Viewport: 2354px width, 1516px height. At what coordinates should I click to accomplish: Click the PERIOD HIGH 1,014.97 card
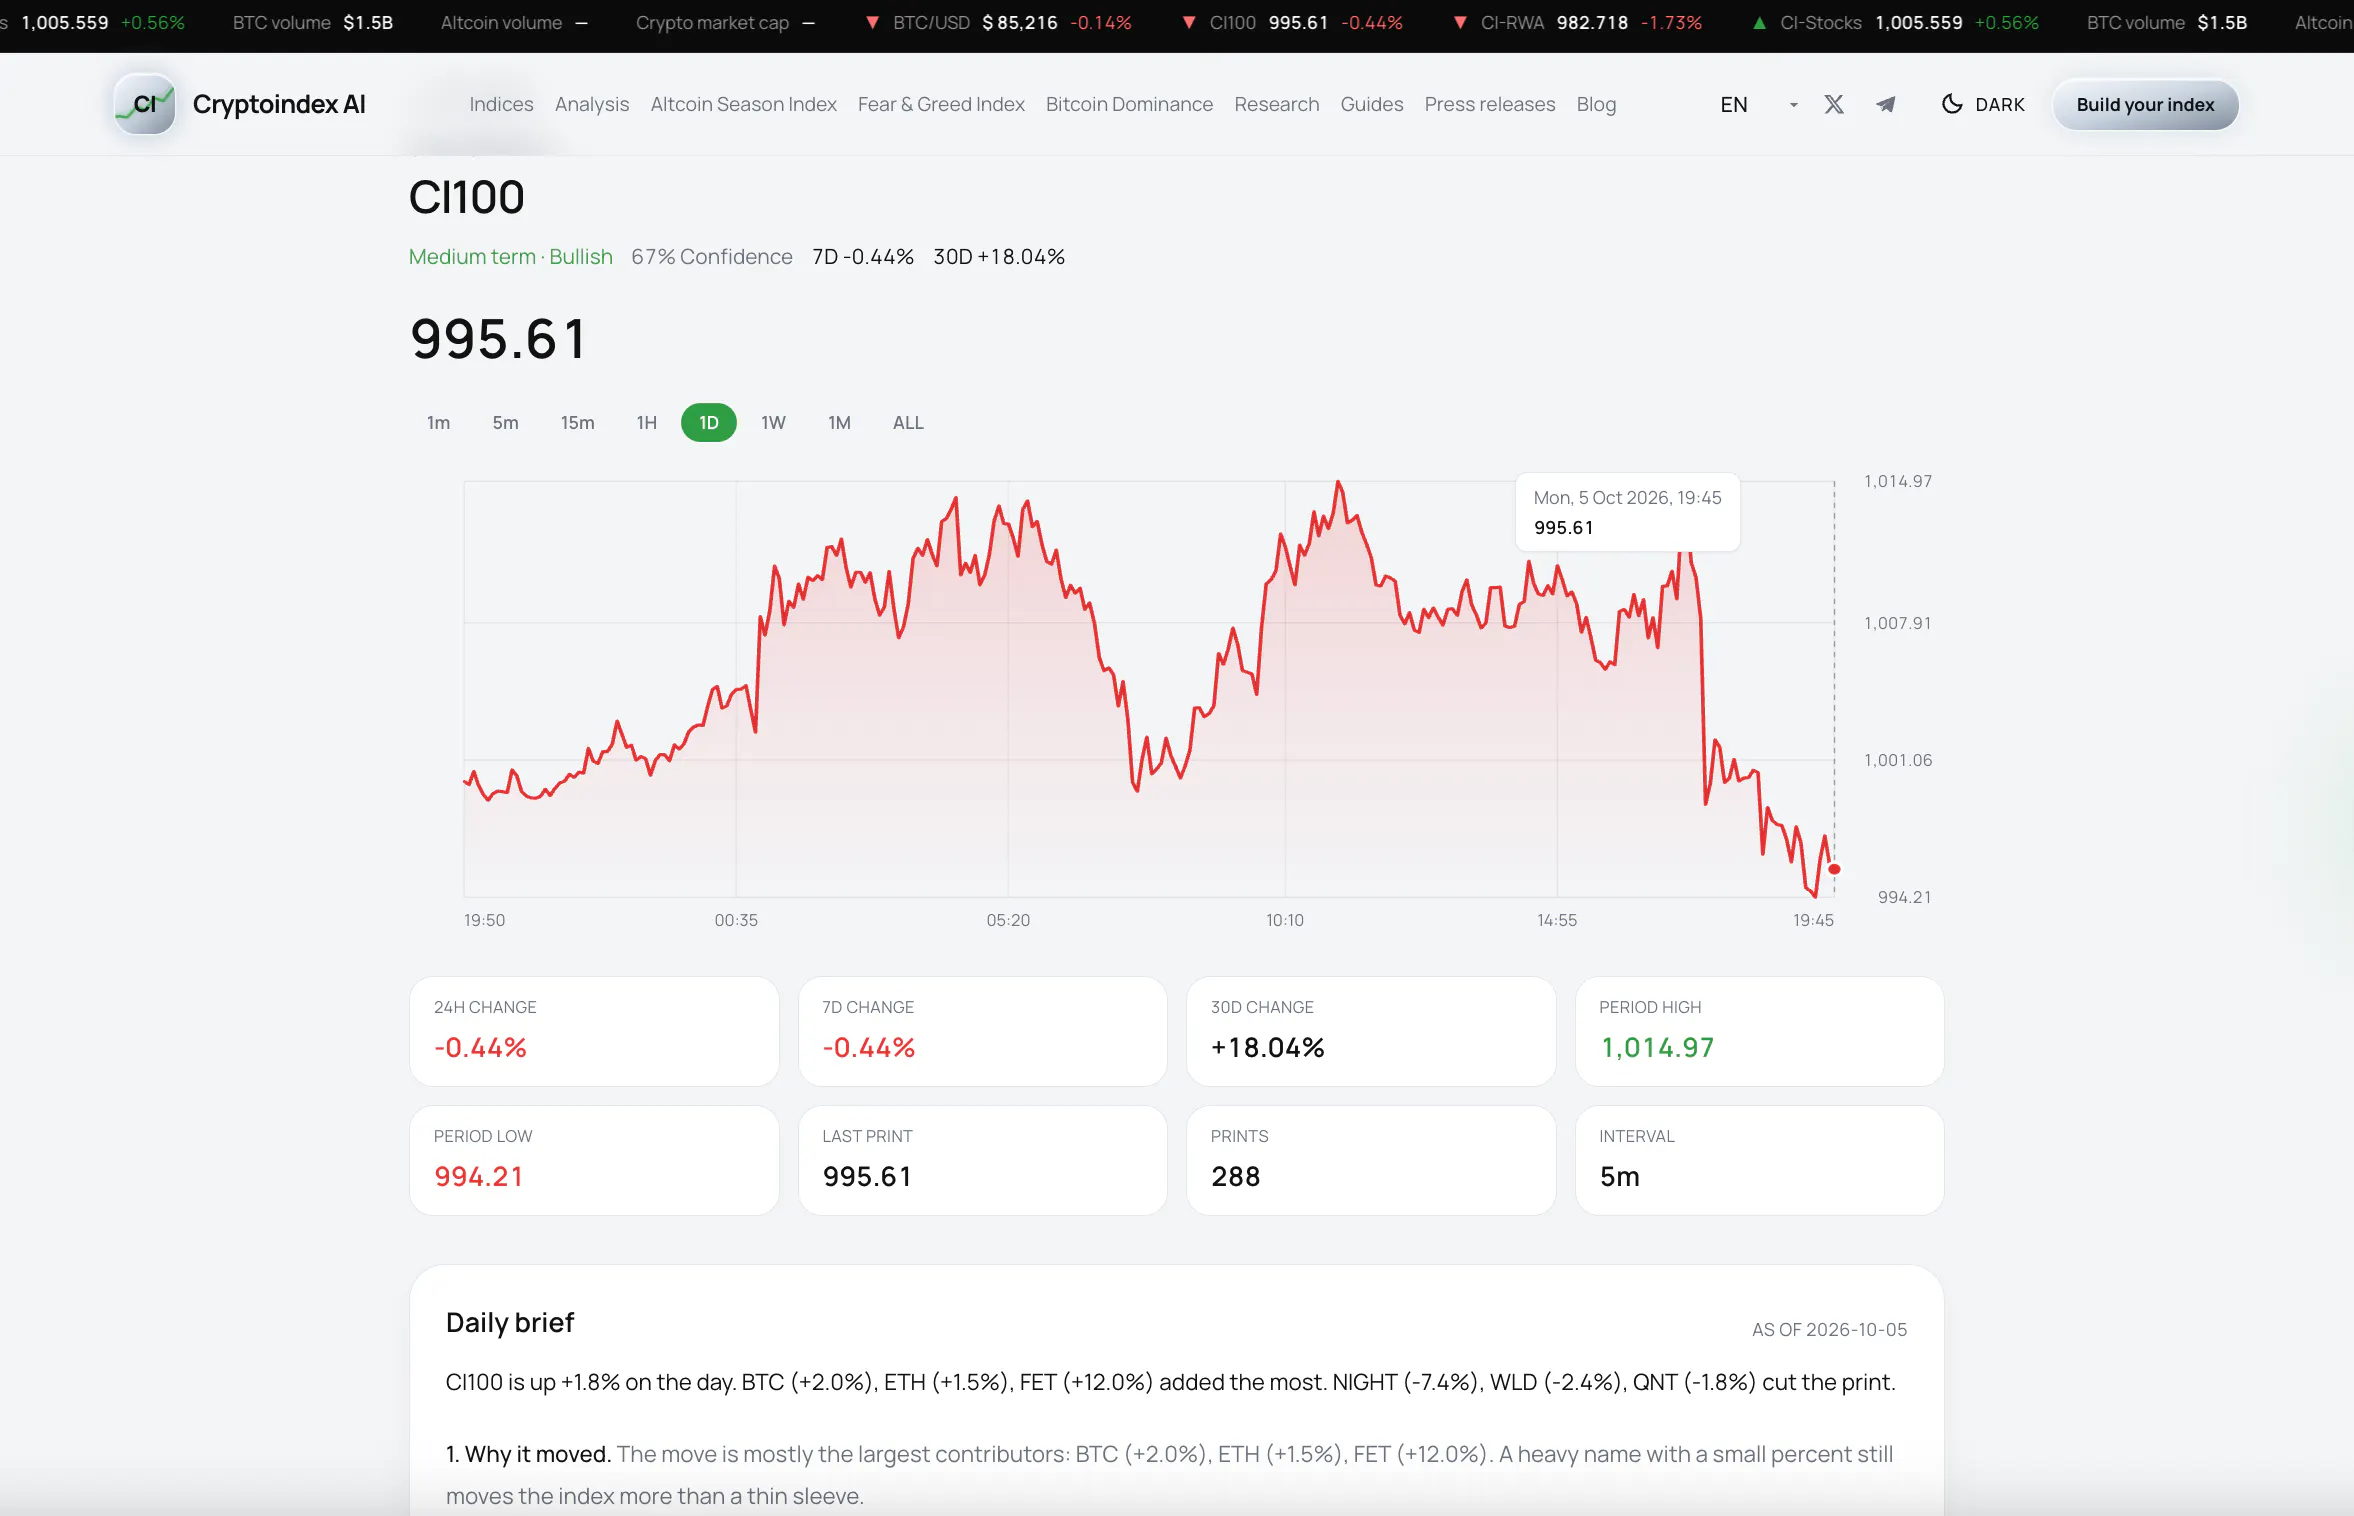(x=1759, y=1031)
